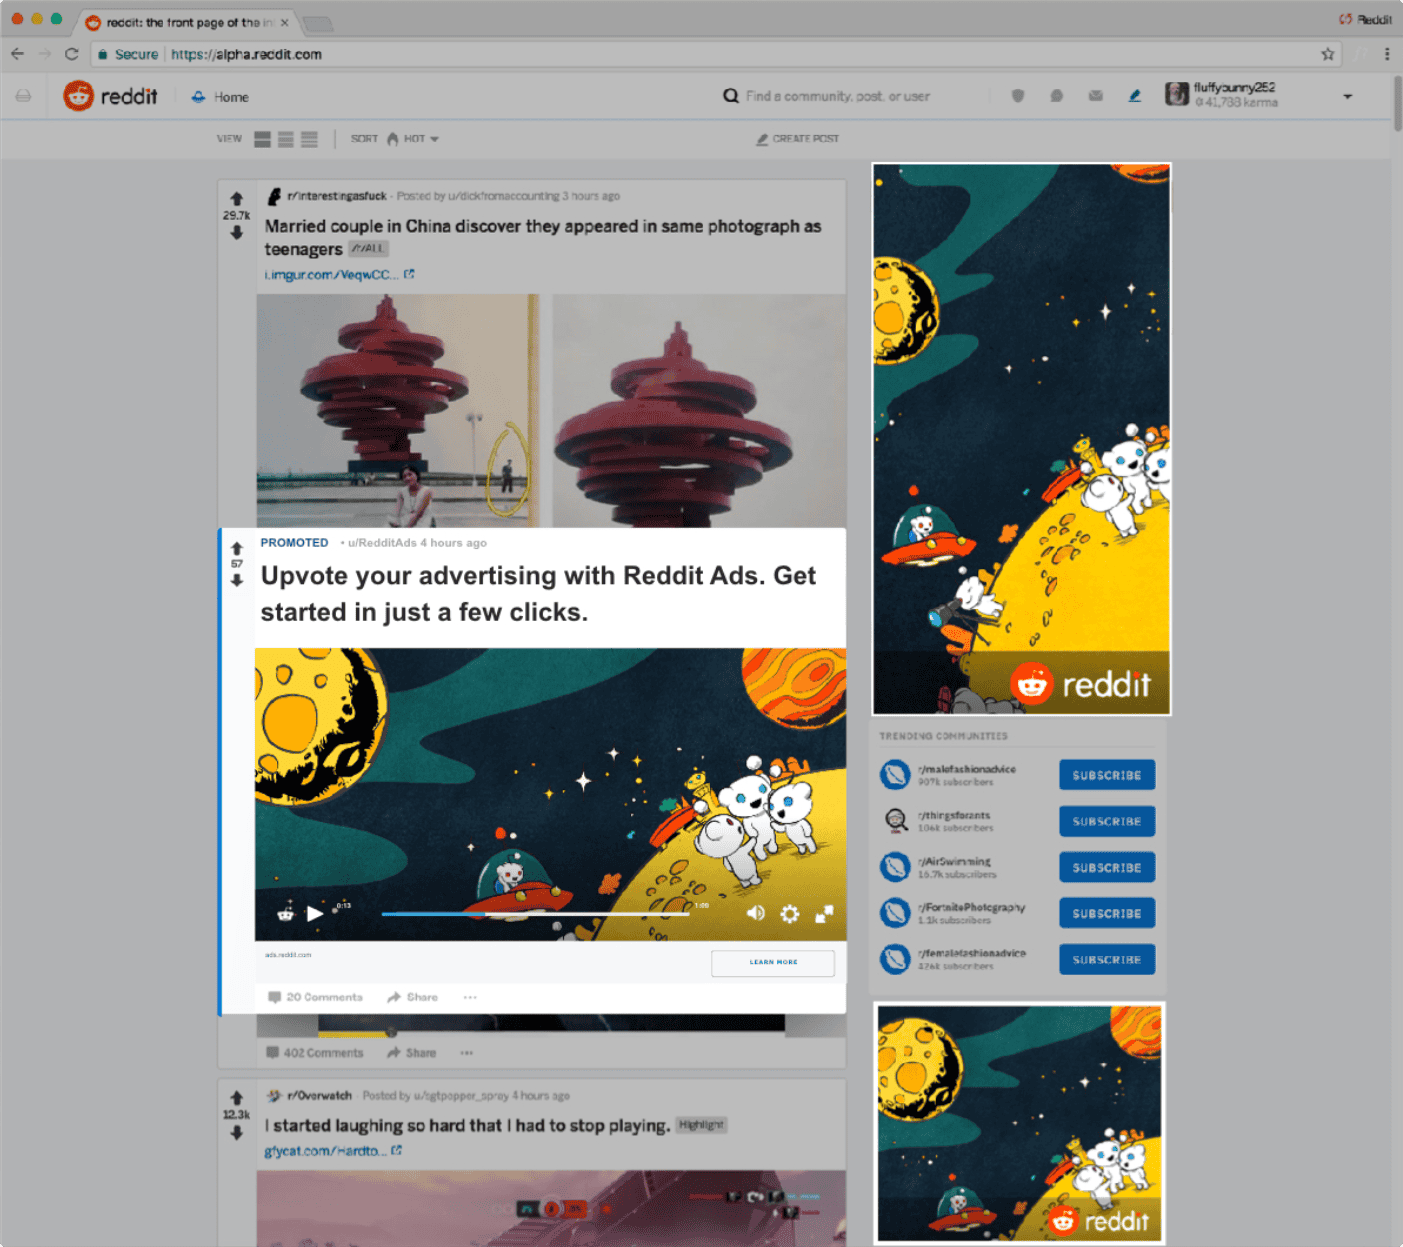Open u/RedditAds profile link
1403x1247 pixels.
tap(382, 543)
